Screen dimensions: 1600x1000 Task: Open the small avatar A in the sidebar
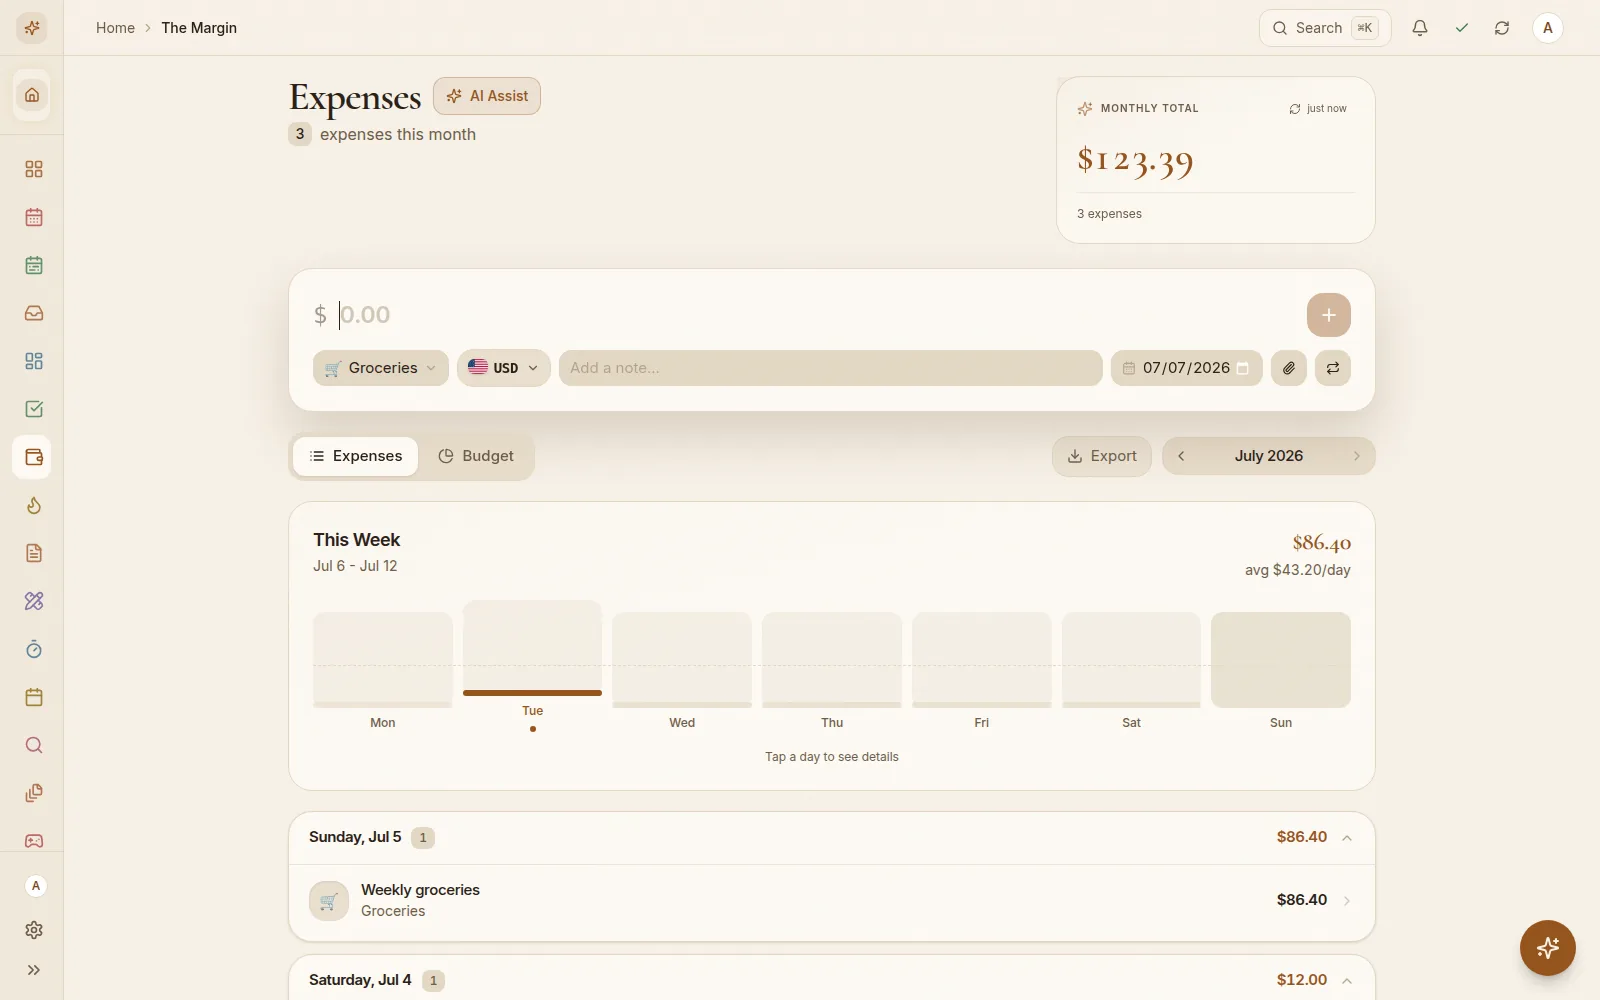(36, 886)
